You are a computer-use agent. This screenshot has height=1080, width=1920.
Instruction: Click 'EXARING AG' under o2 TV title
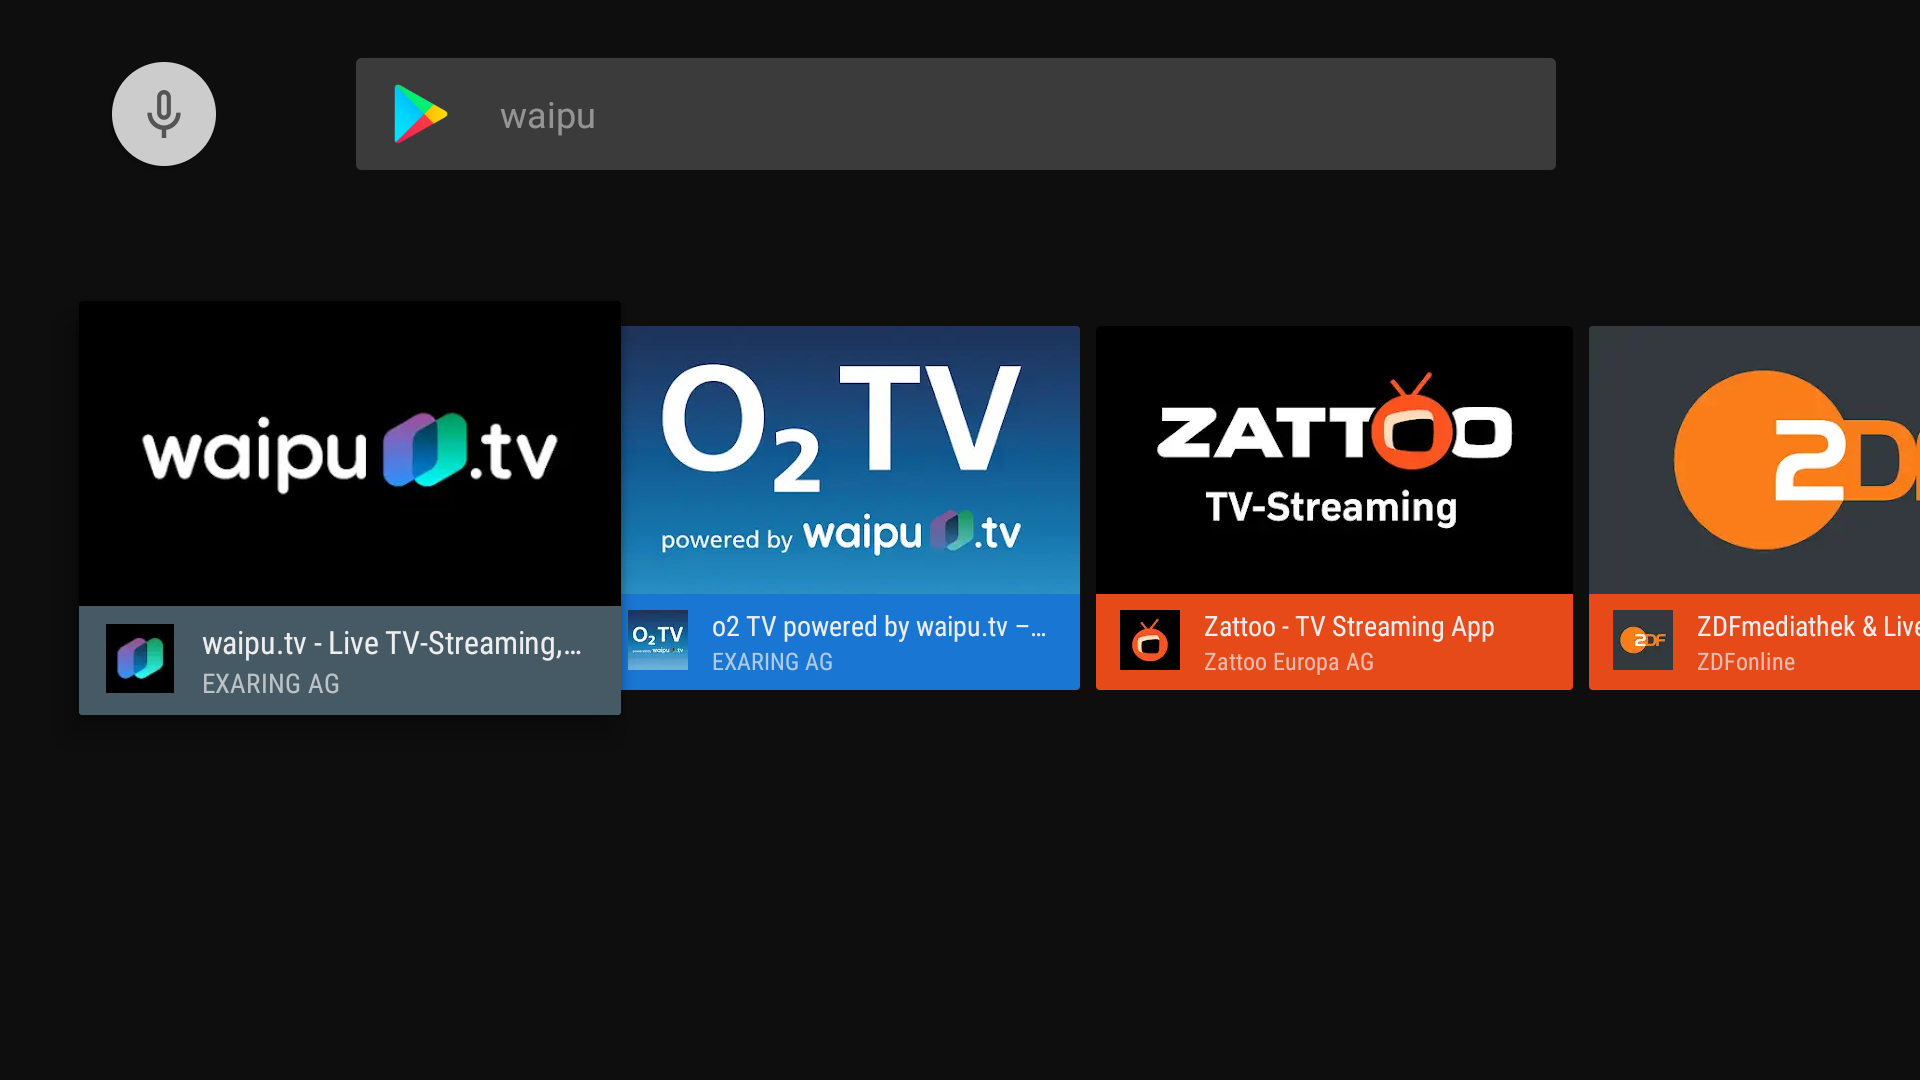click(x=772, y=662)
